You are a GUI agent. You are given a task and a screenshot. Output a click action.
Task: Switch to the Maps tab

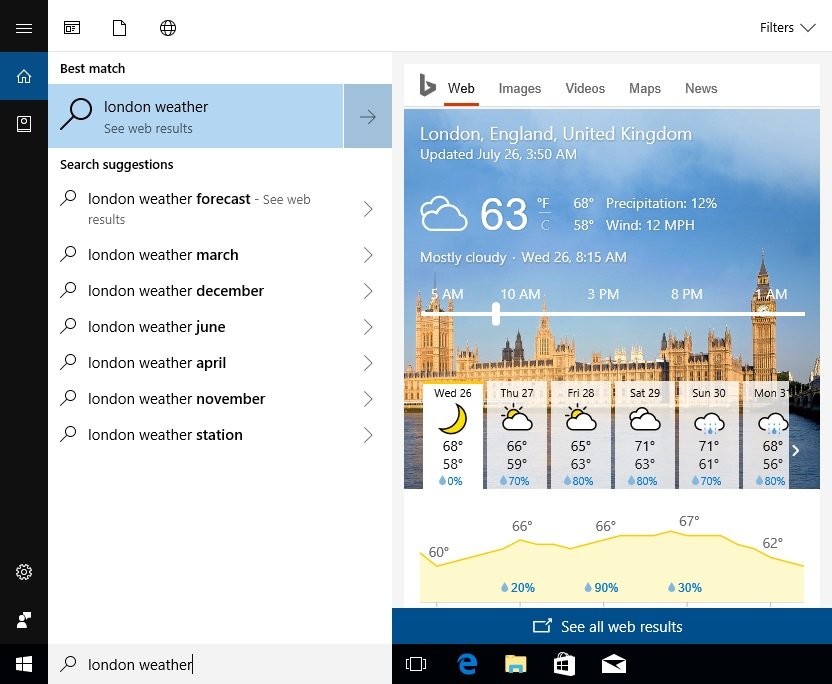pyautogui.click(x=644, y=88)
